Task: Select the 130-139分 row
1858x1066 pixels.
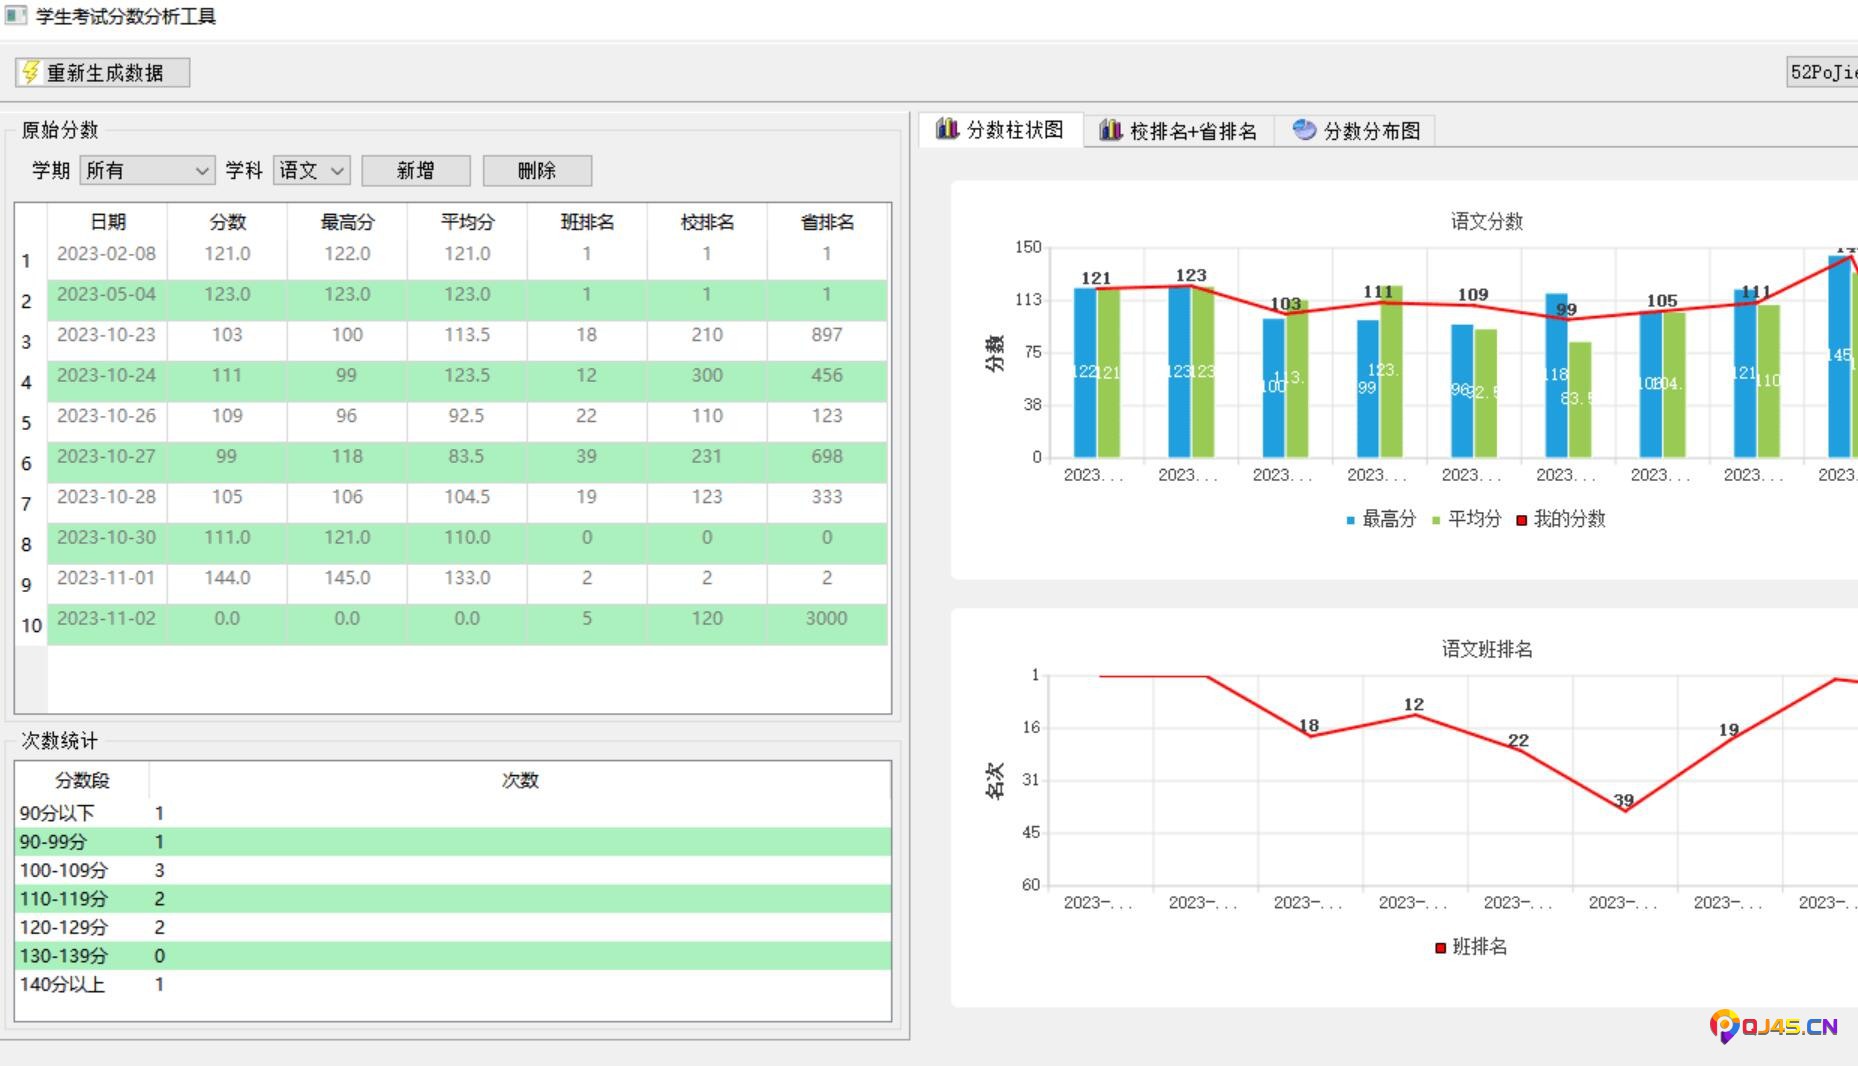Action: pyautogui.click(x=453, y=956)
